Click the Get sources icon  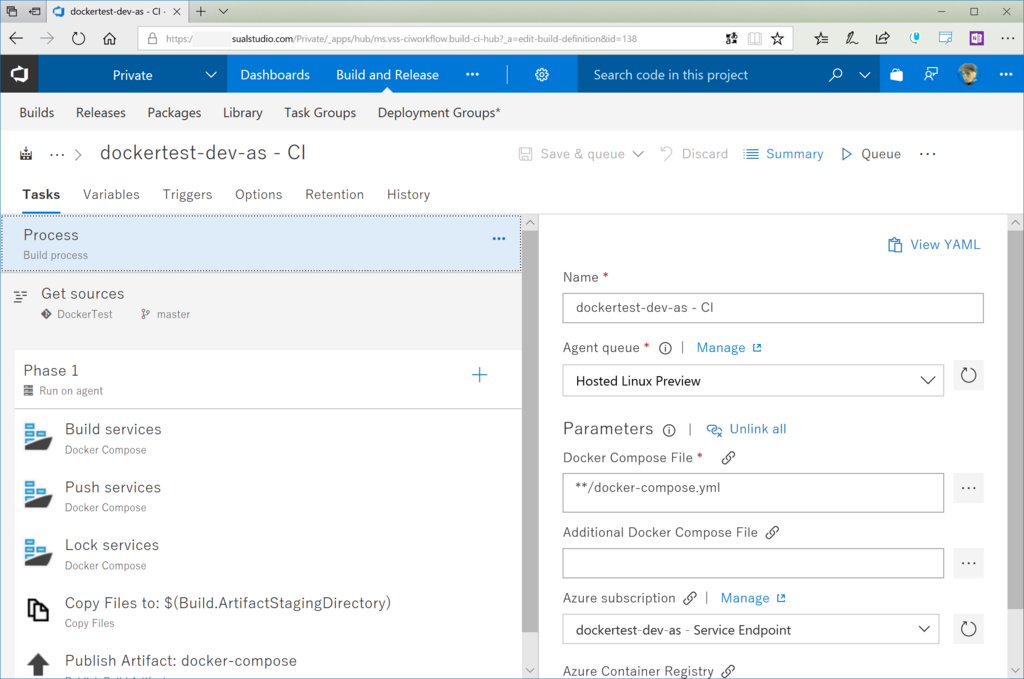coord(20,297)
